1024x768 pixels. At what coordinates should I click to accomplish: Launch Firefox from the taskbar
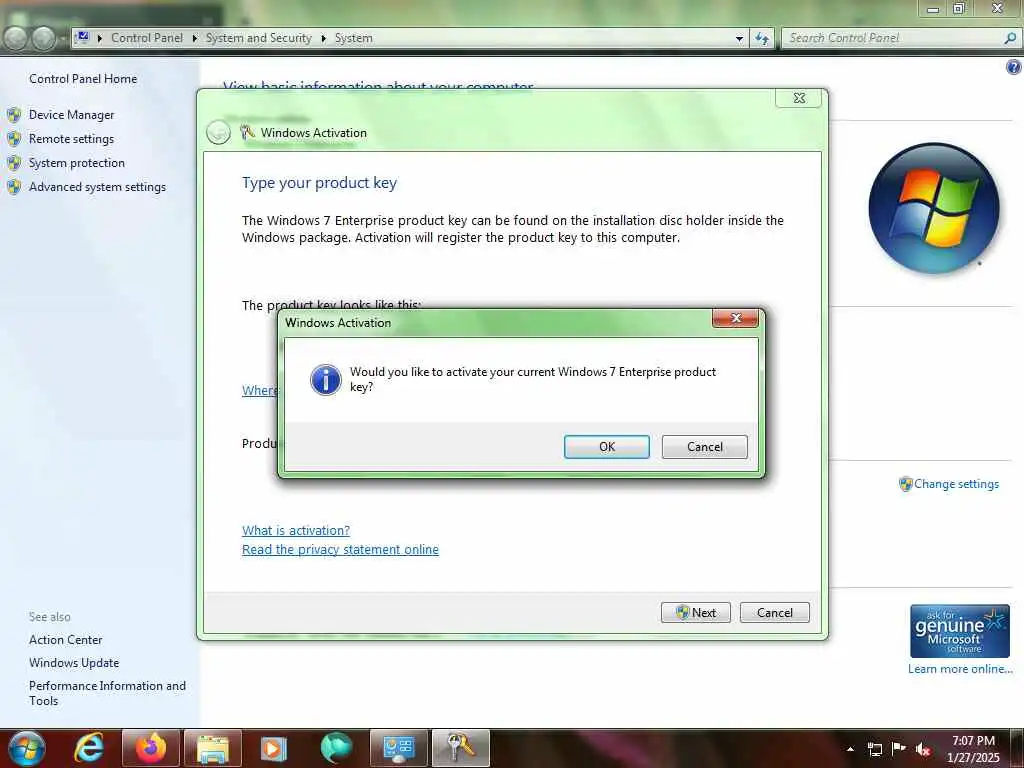click(x=151, y=748)
